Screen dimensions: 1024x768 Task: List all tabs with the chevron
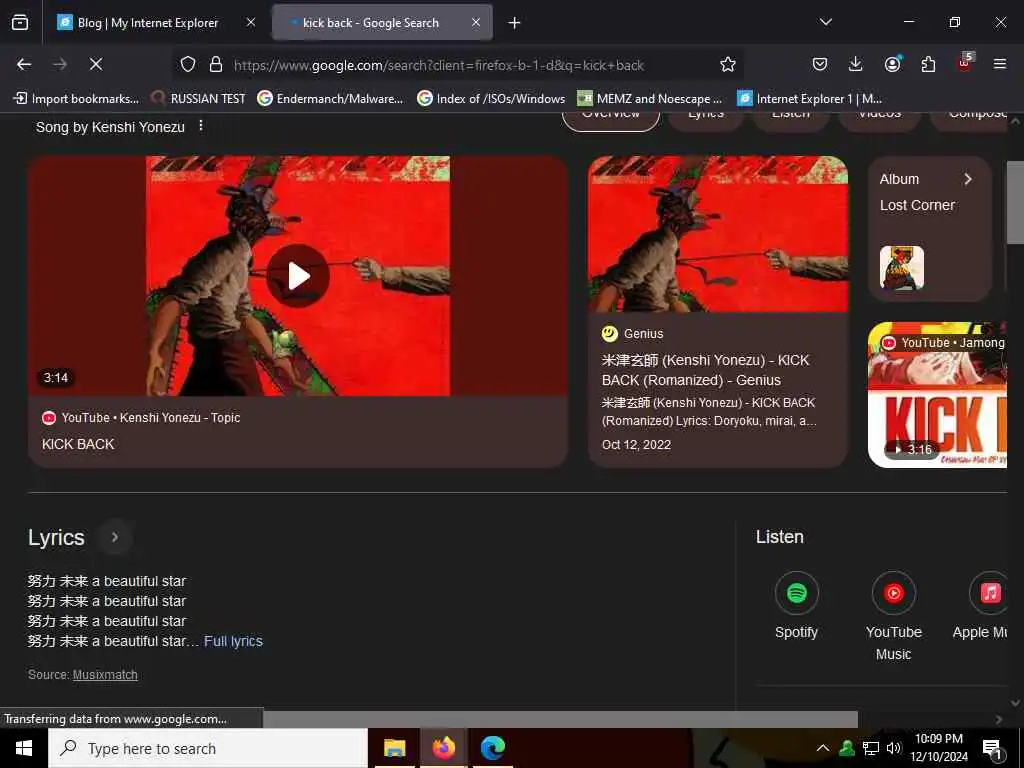click(x=825, y=22)
